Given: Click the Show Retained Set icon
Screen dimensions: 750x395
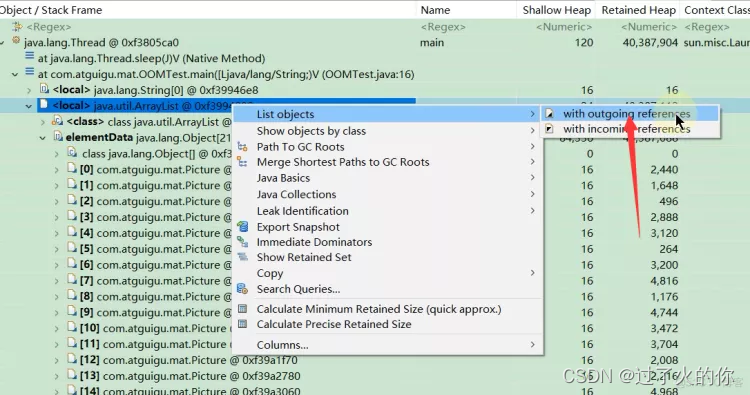Looking at the screenshot, I should (x=243, y=257).
